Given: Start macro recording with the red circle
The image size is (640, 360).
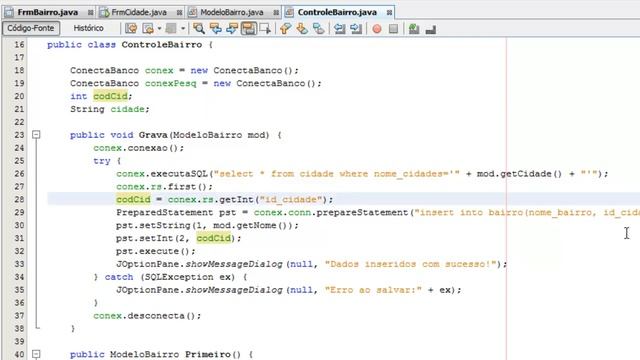Looking at the screenshot, I should (x=377, y=29).
